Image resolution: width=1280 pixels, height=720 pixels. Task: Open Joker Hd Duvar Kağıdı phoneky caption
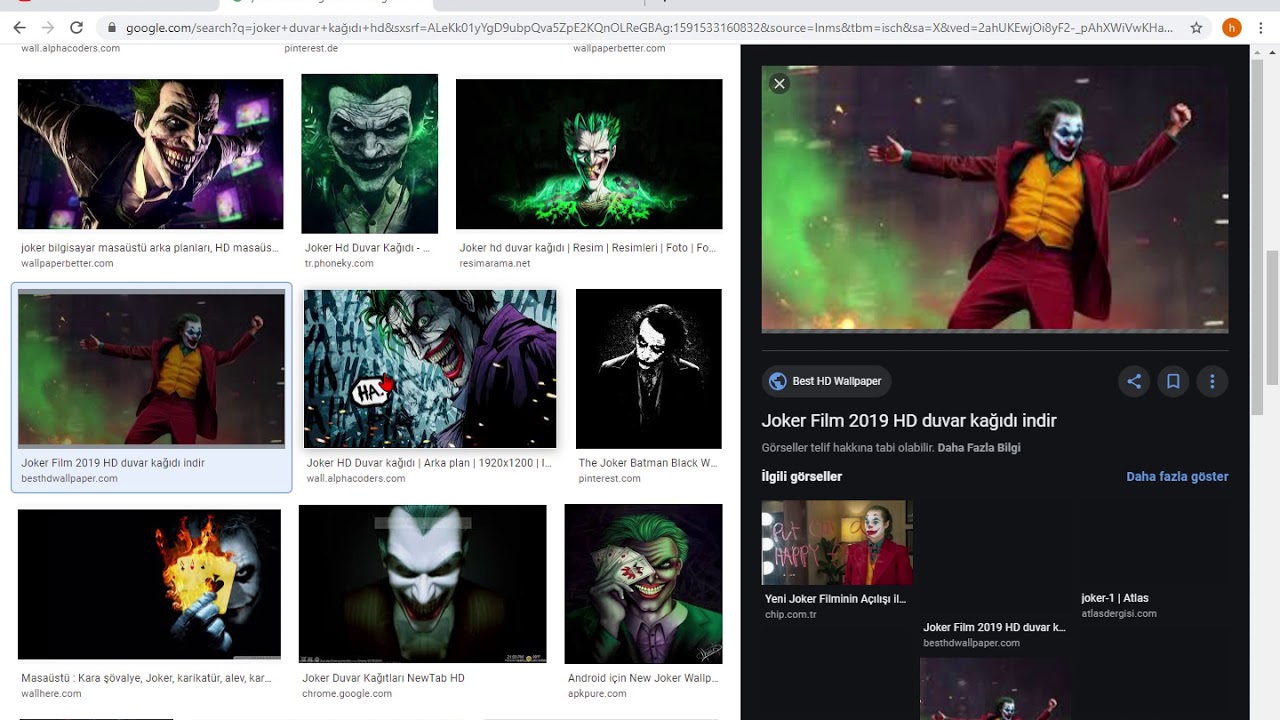367,248
